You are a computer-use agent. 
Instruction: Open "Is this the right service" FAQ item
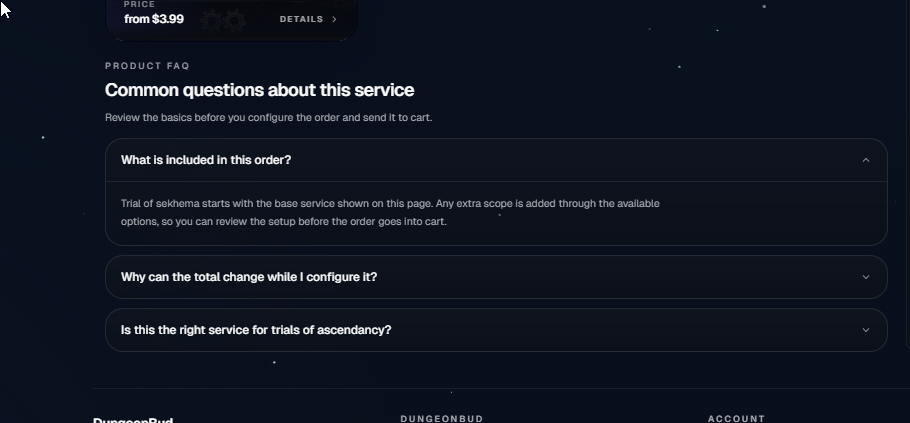coord(256,330)
